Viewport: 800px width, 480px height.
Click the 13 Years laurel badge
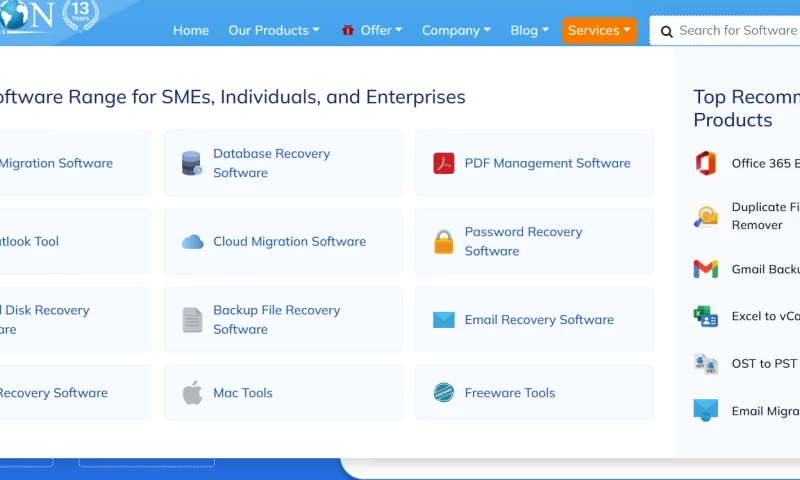80,14
